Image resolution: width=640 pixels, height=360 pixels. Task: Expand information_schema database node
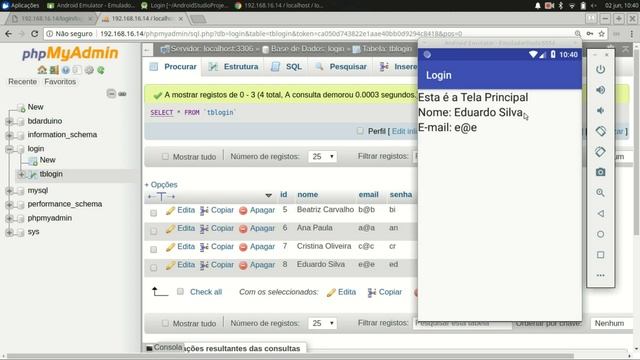pyautogui.click(x=9, y=135)
